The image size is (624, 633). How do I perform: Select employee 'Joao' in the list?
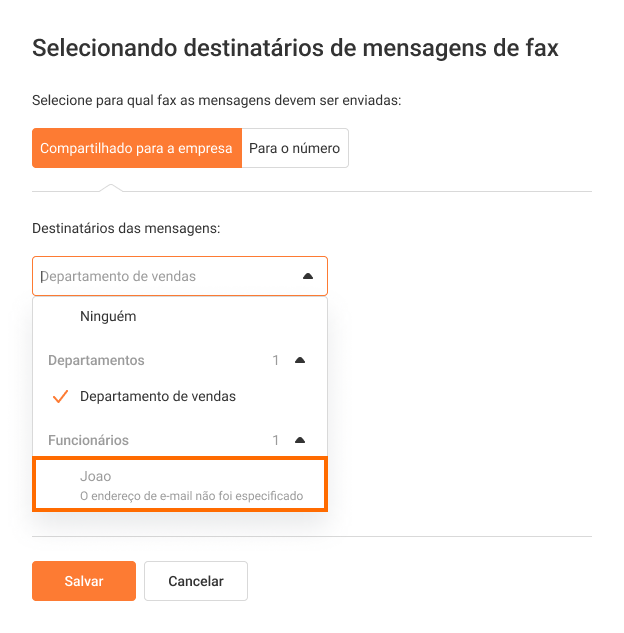tap(96, 476)
